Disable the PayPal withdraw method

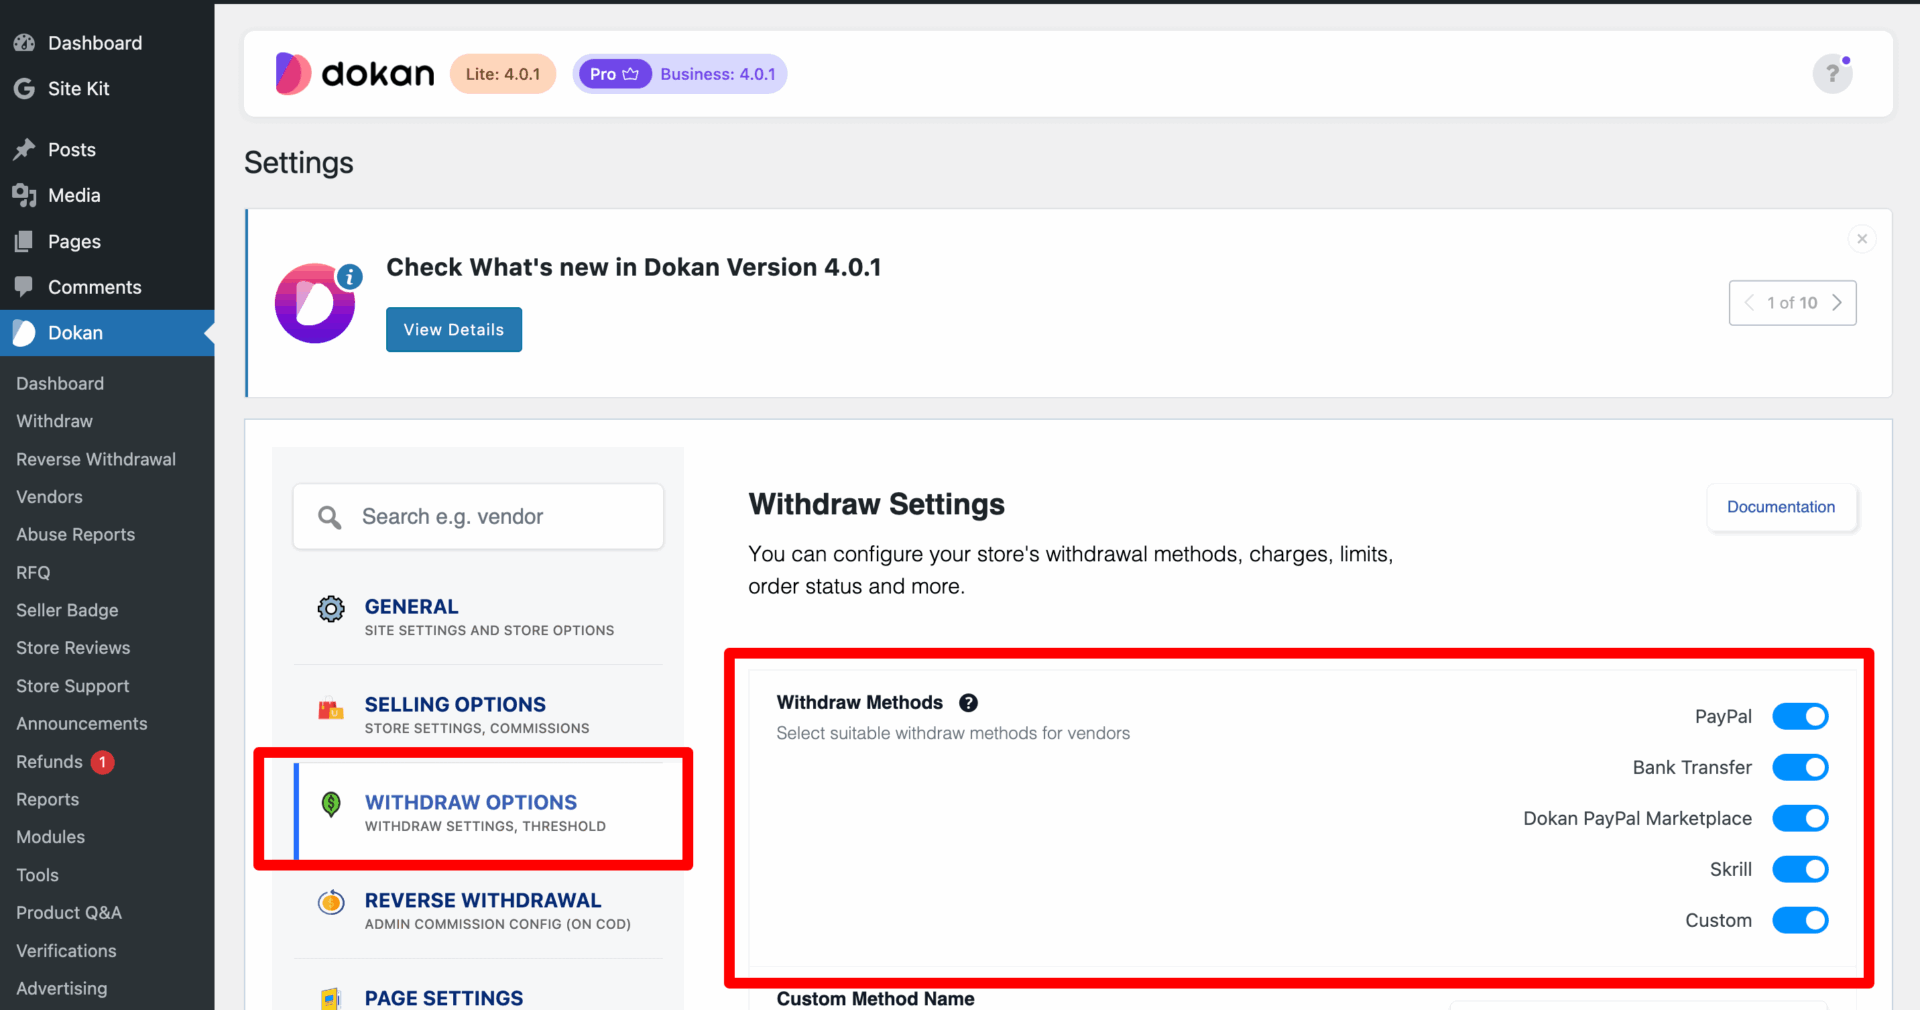[1800, 717]
